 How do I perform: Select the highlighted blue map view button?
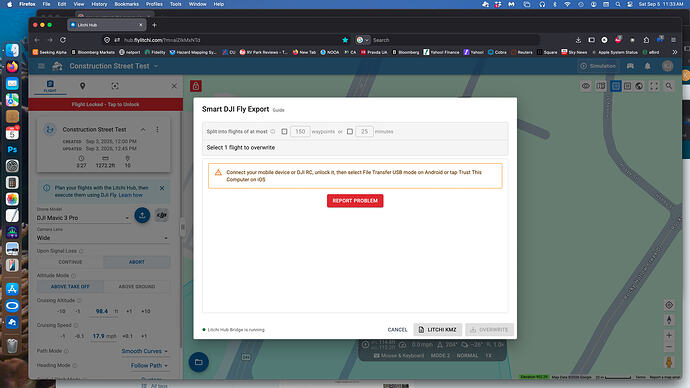[x=616, y=86]
